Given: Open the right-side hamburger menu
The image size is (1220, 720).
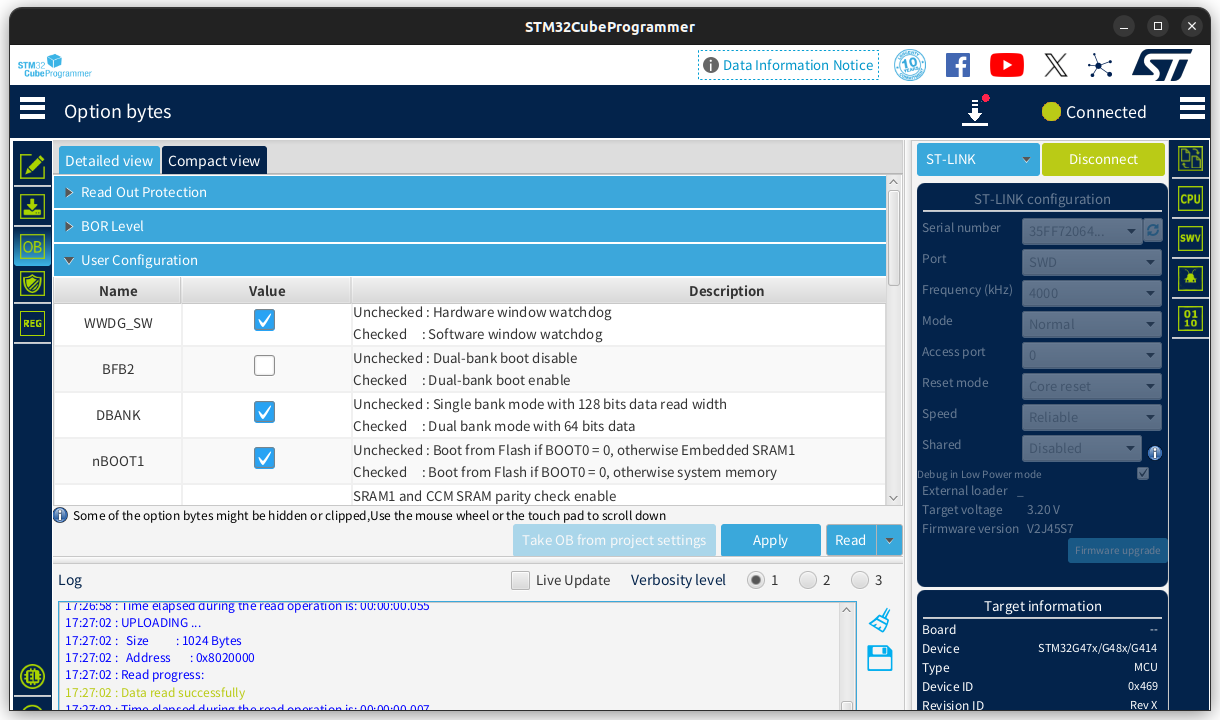Looking at the screenshot, I should click(1192, 108).
